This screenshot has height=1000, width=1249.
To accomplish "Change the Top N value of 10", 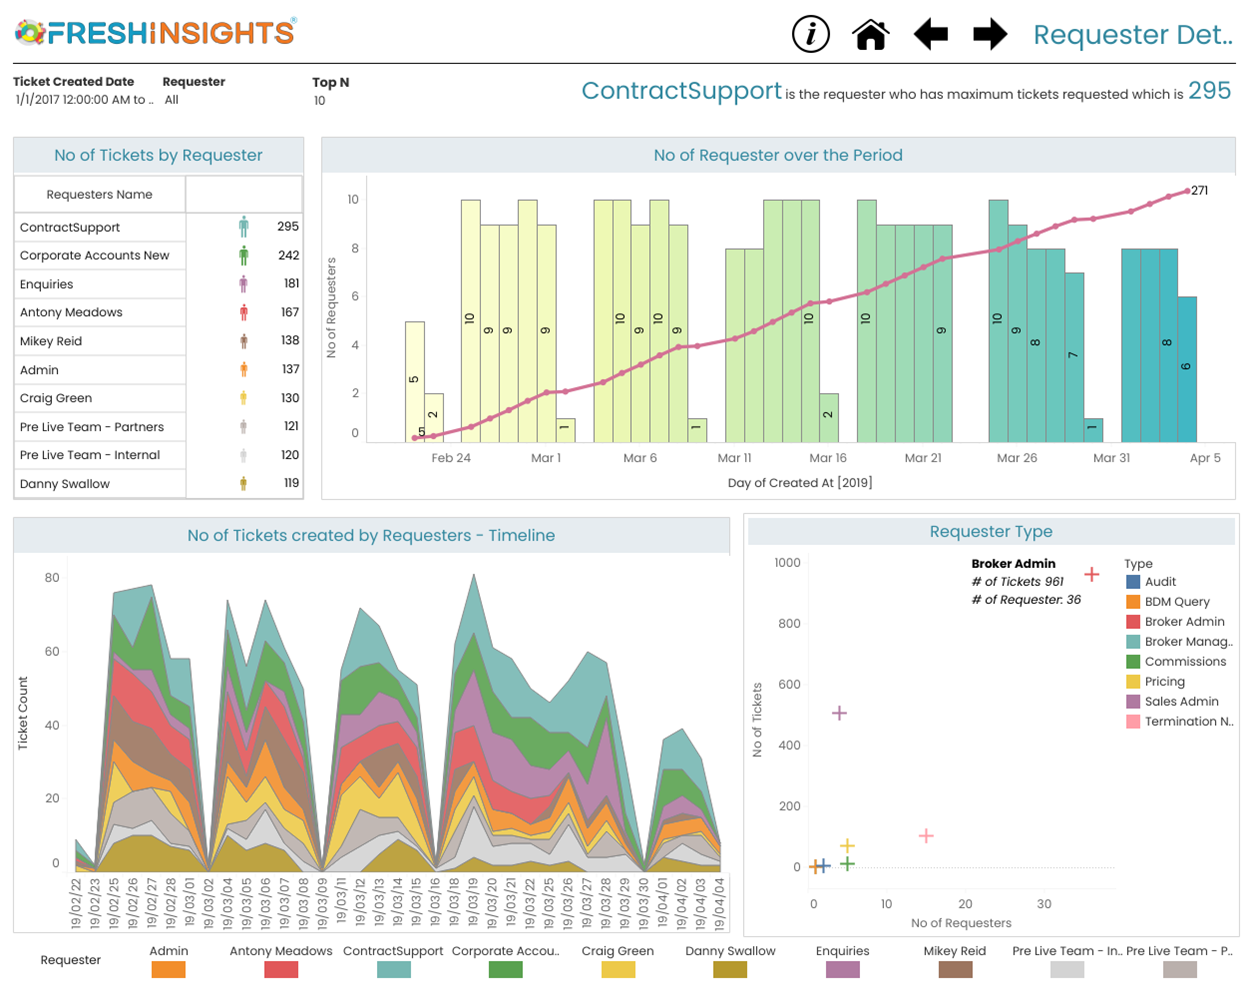I will [320, 101].
